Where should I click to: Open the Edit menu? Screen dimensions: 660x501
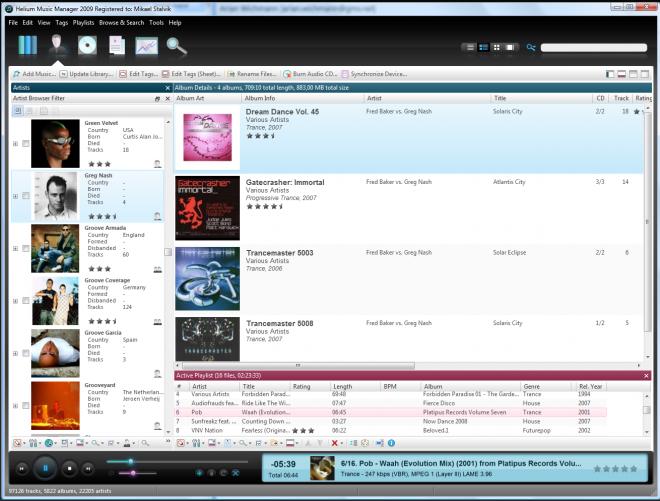point(27,23)
